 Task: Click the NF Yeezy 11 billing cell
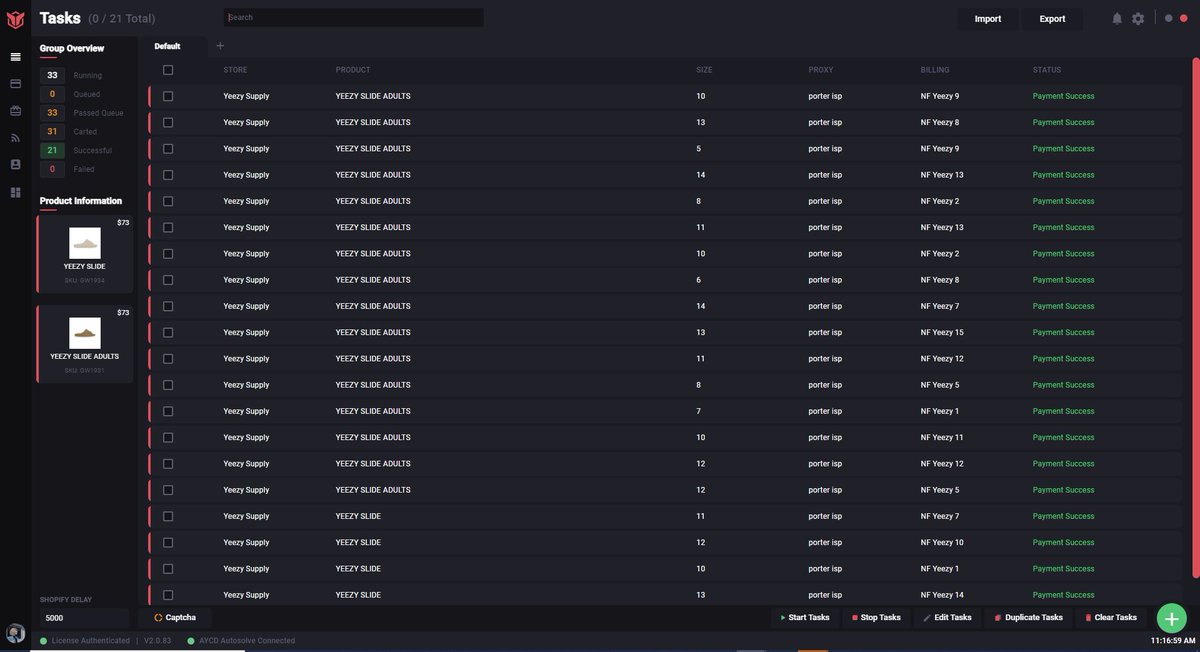942,437
